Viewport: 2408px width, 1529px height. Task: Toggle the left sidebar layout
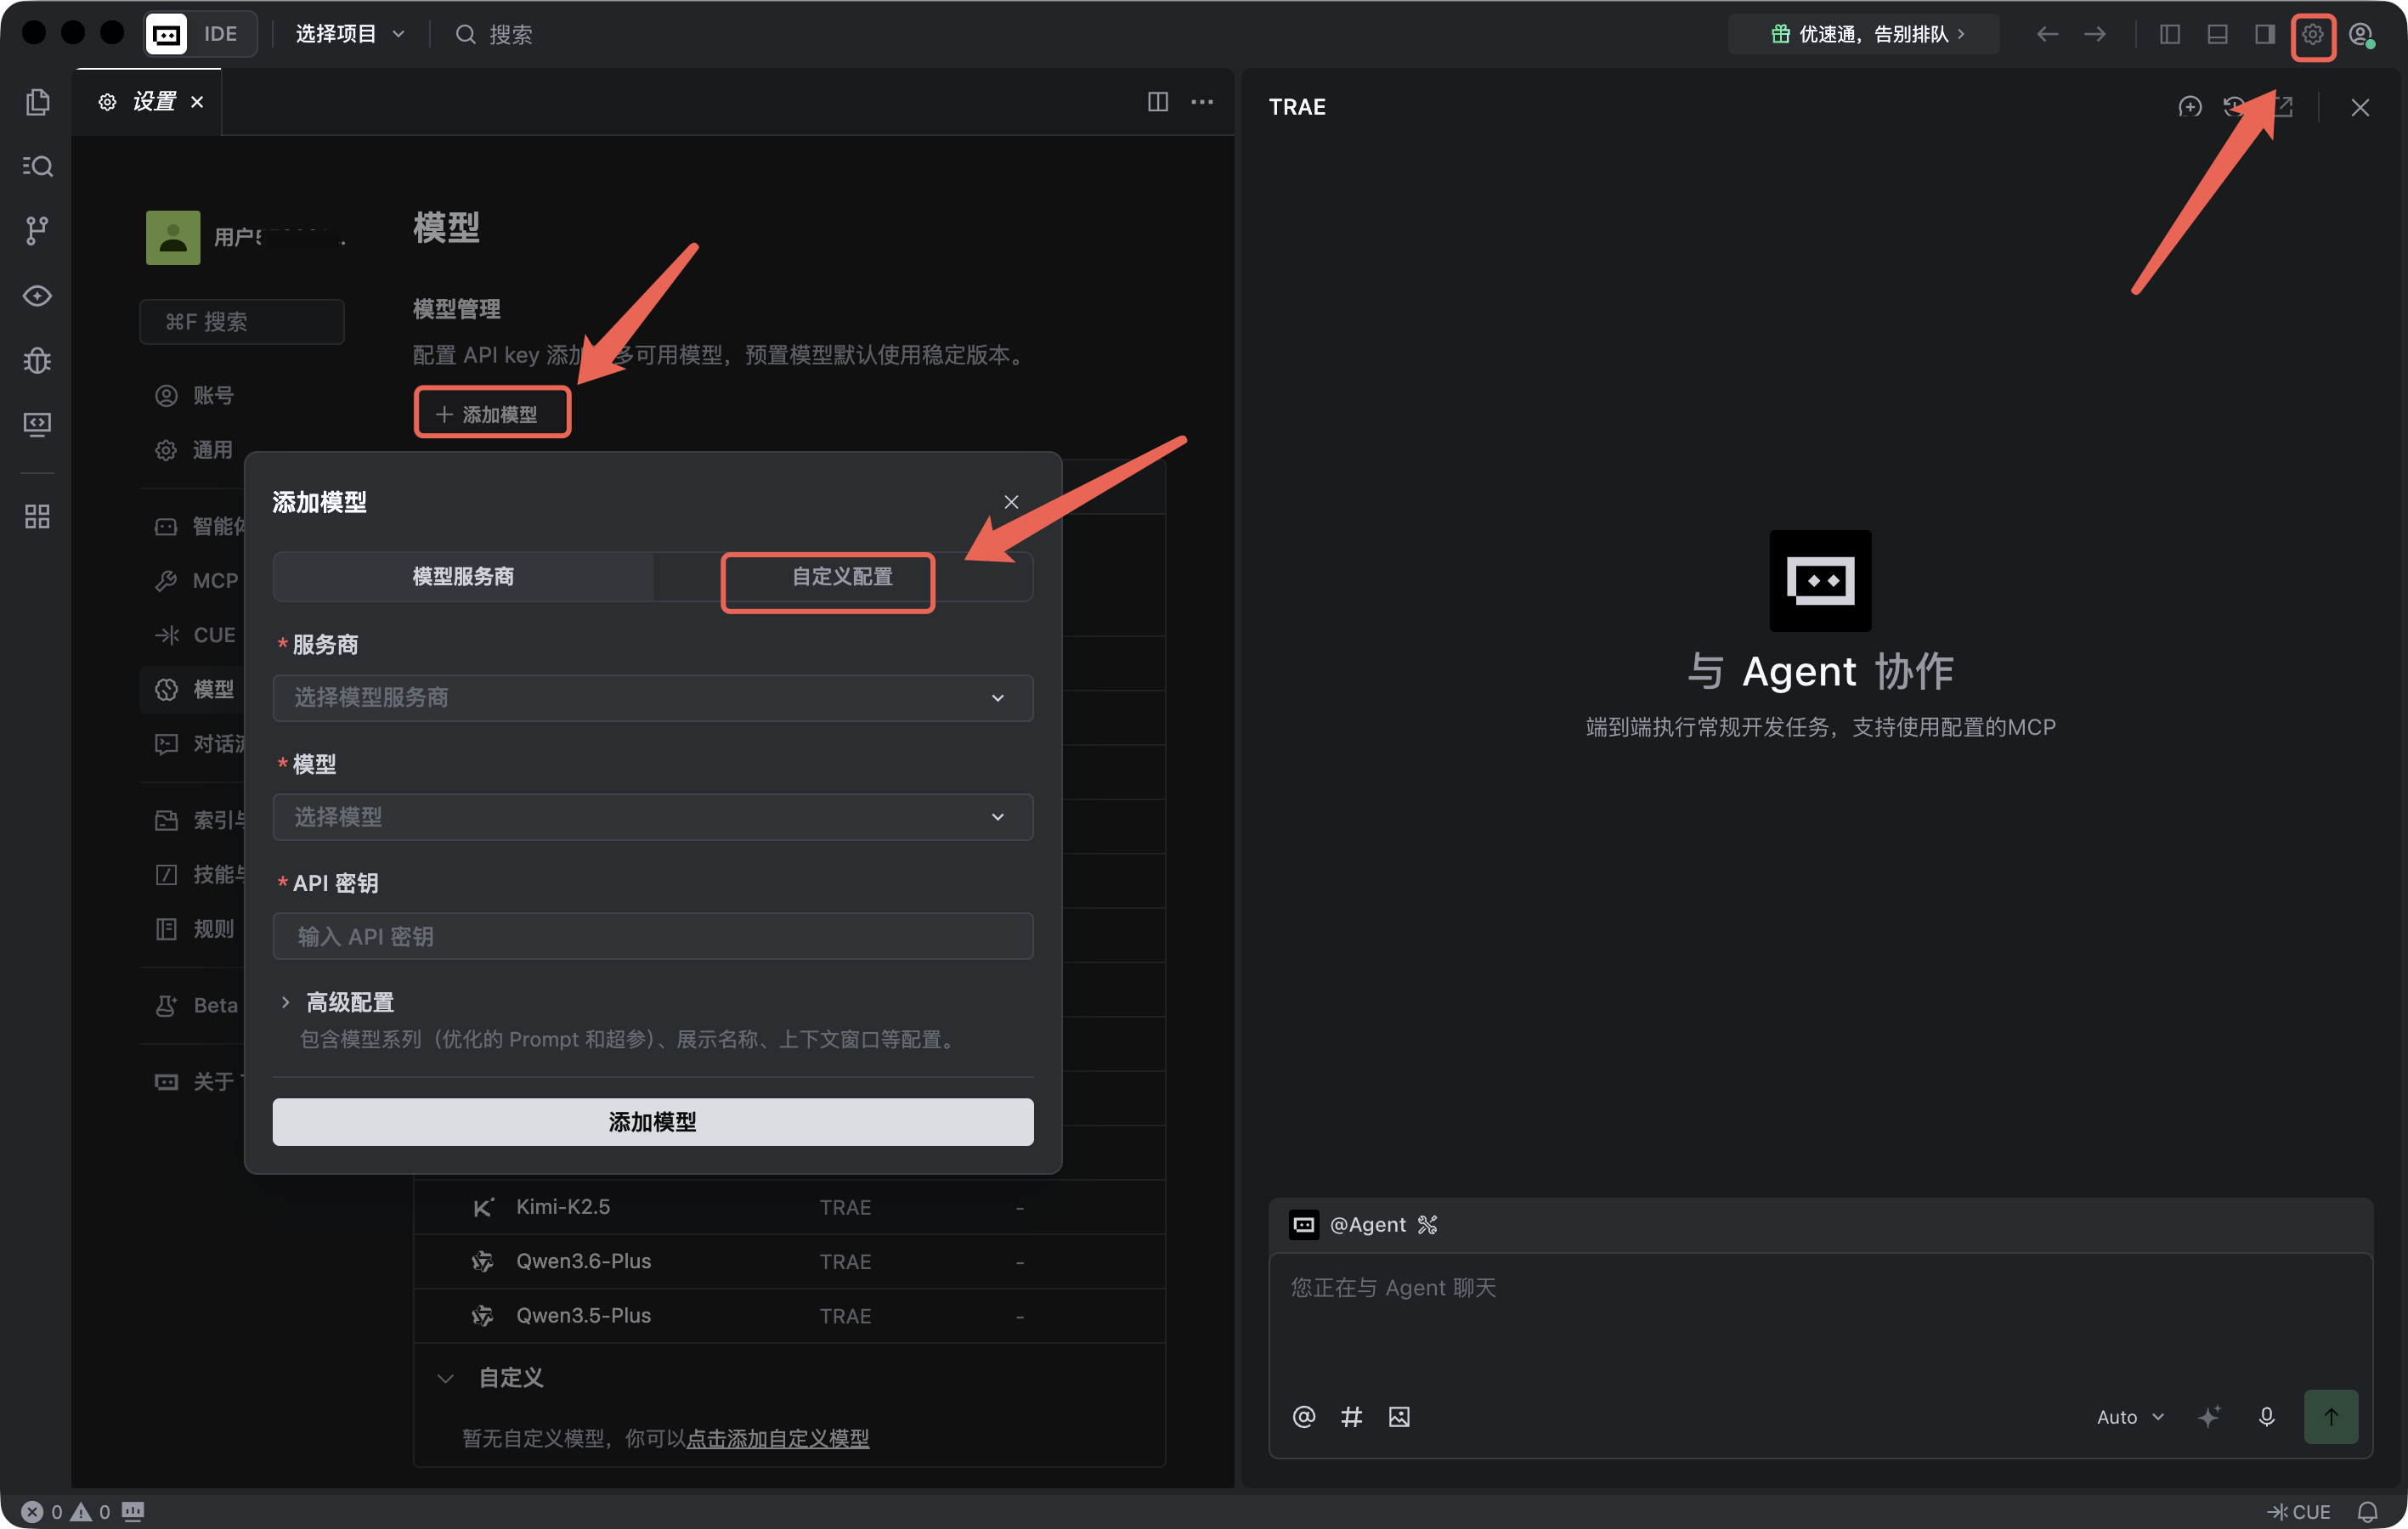pos(2169,34)
